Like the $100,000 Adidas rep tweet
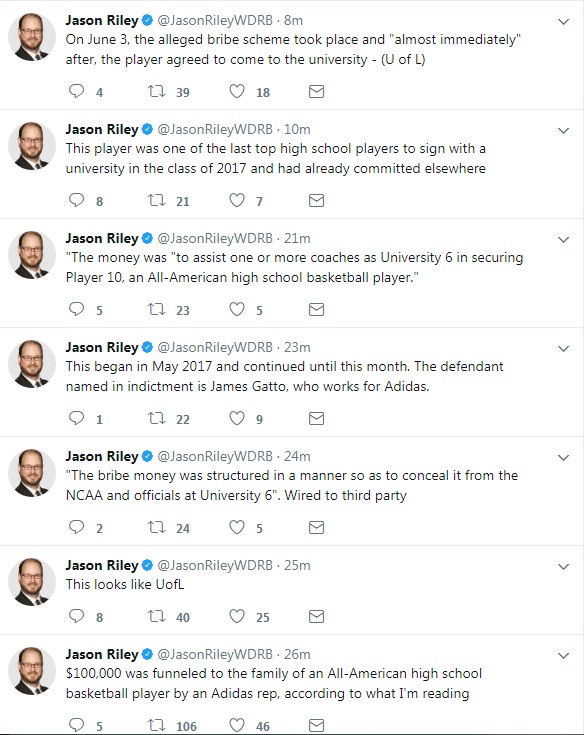The image size is (584, 735). click(237, 725)
